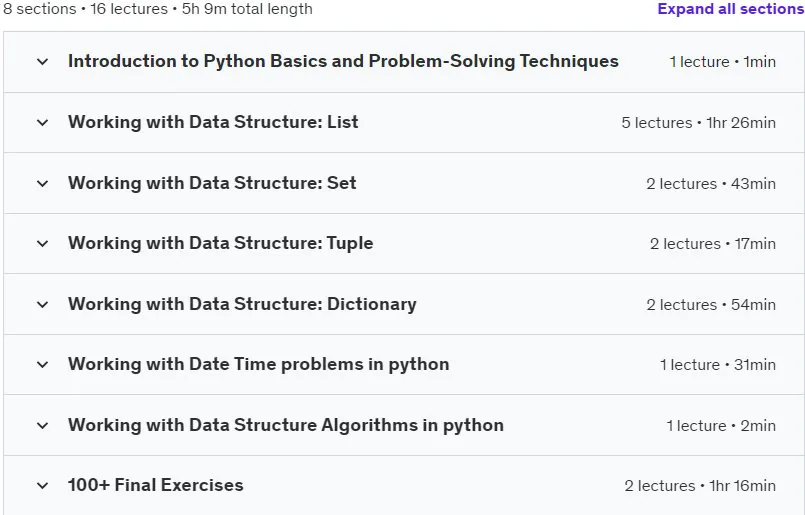Click 2 lectures 54min label
The width and height of the screenshot is (805, 515).
pos(711,304)
